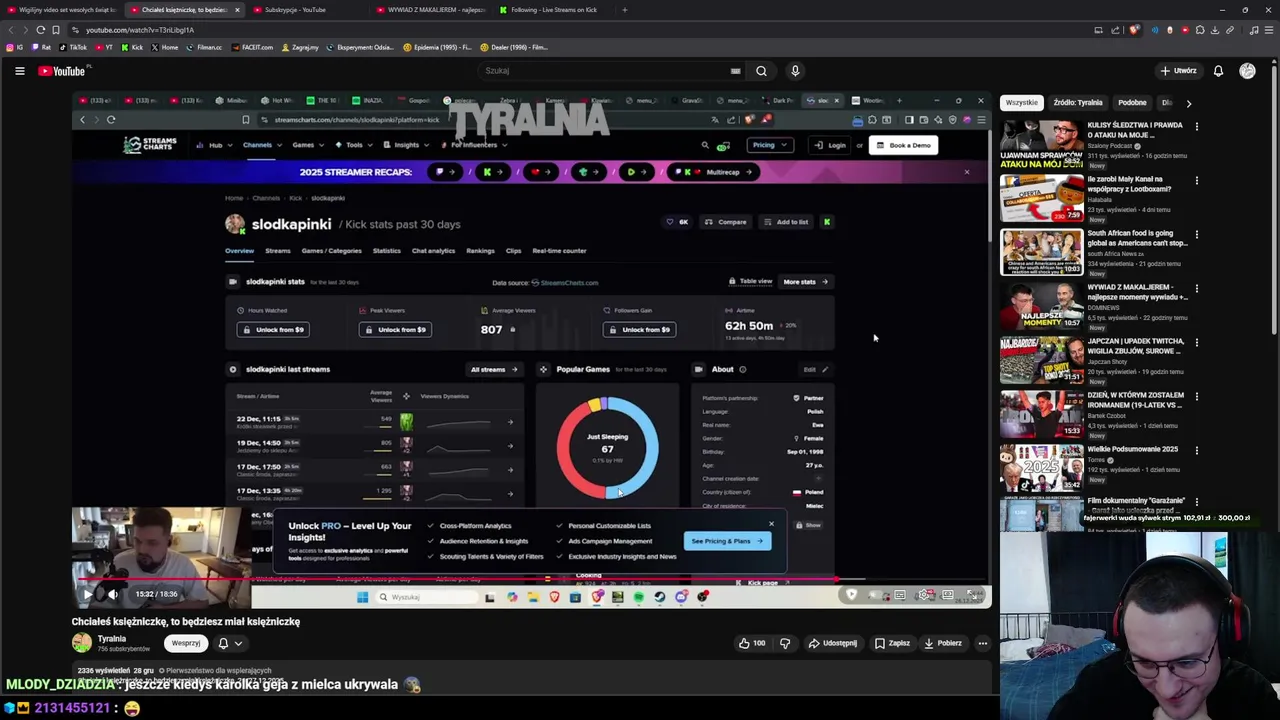Select the Podobne filter chip
1280x720 pixels.
[1132, 103]
